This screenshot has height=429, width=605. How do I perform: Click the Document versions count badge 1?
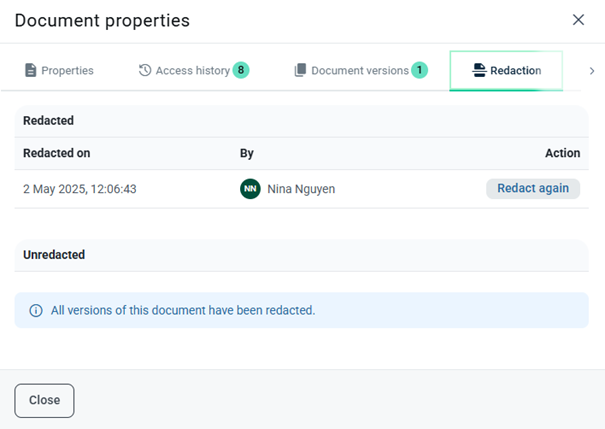420,70
